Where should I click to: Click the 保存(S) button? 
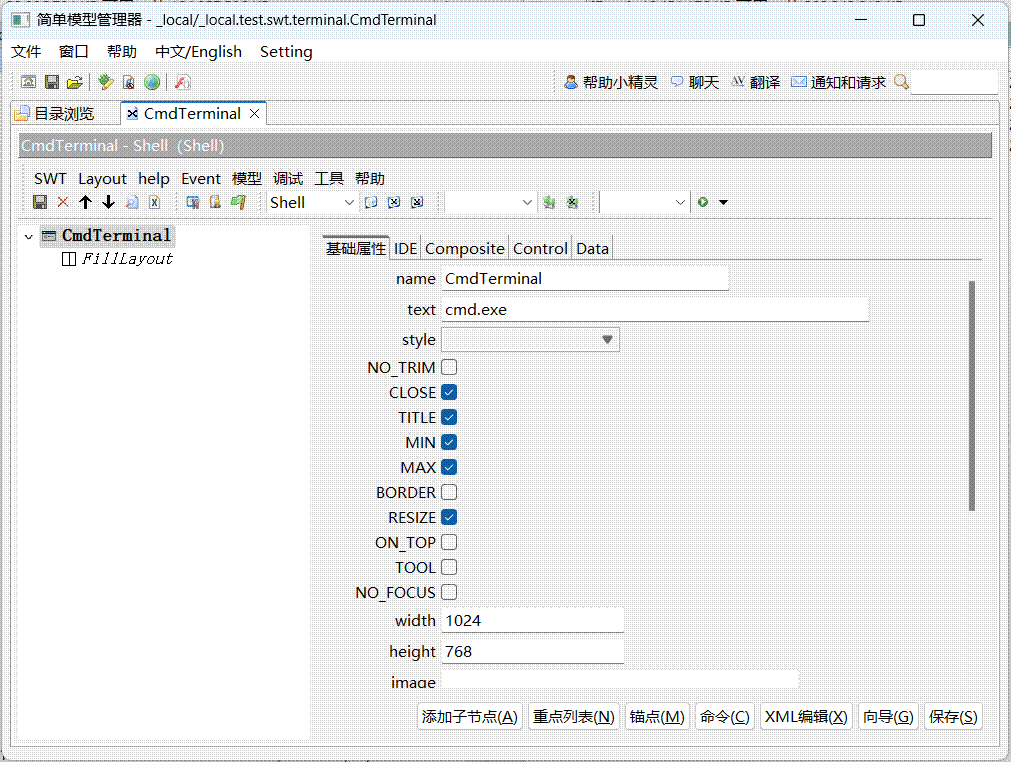tap(953, 716)
